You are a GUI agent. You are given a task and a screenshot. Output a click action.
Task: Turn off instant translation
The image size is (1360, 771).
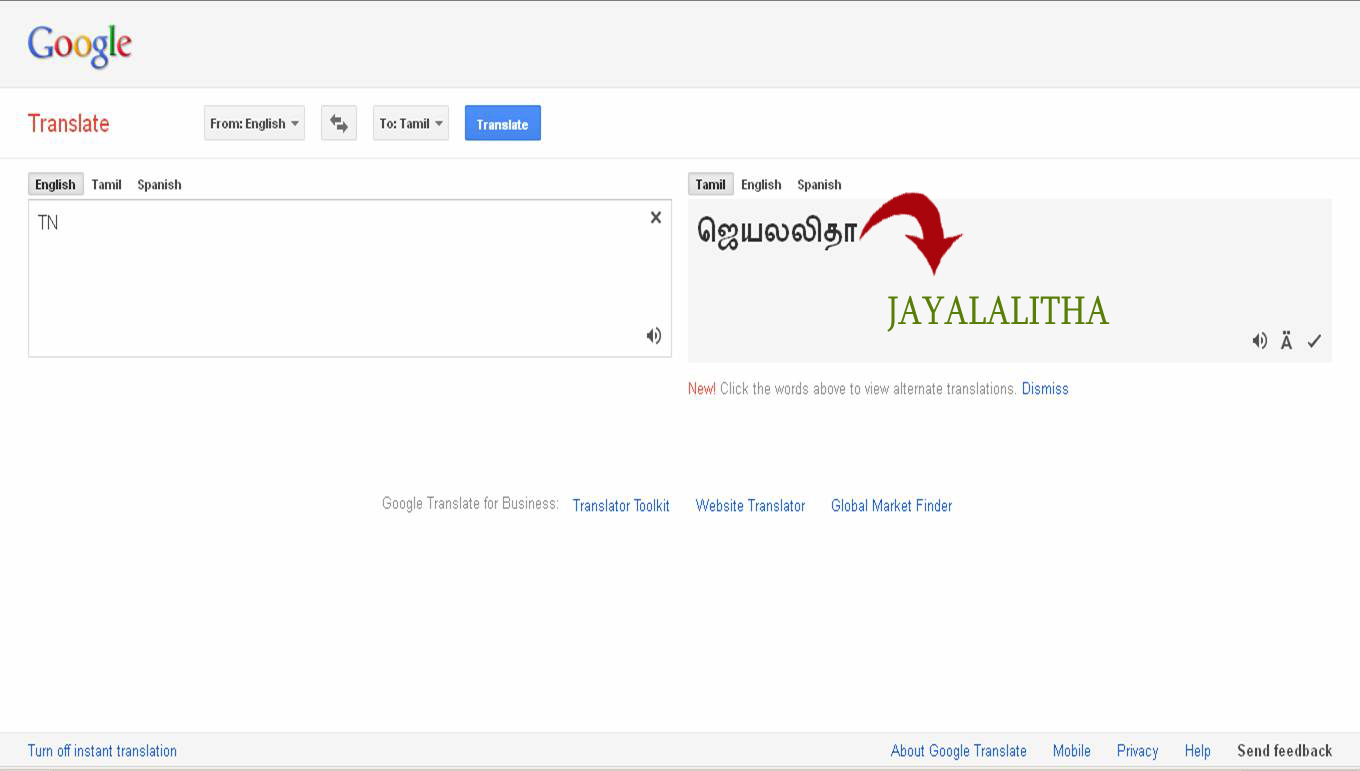tap(102, 751)
